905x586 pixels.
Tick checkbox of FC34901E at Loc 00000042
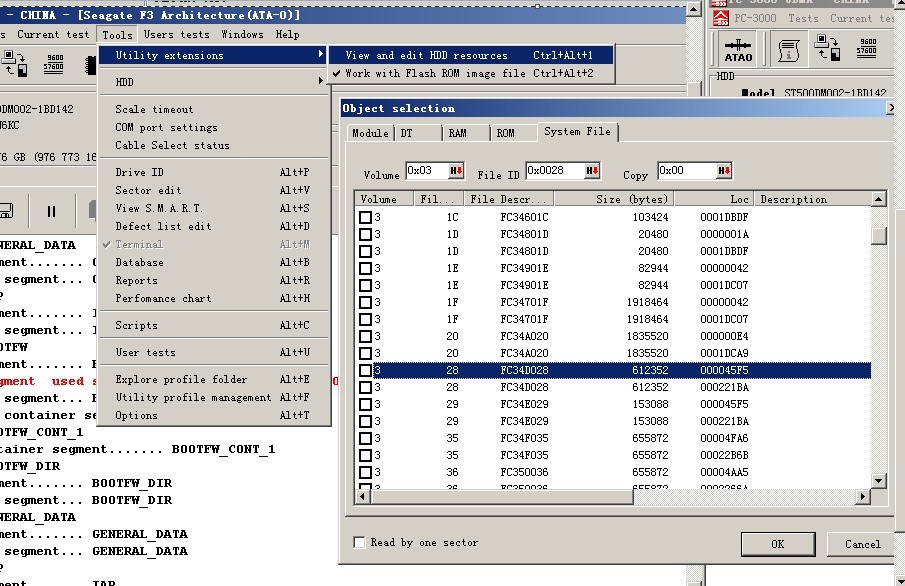pyautogui.click(x=365, y=268)
